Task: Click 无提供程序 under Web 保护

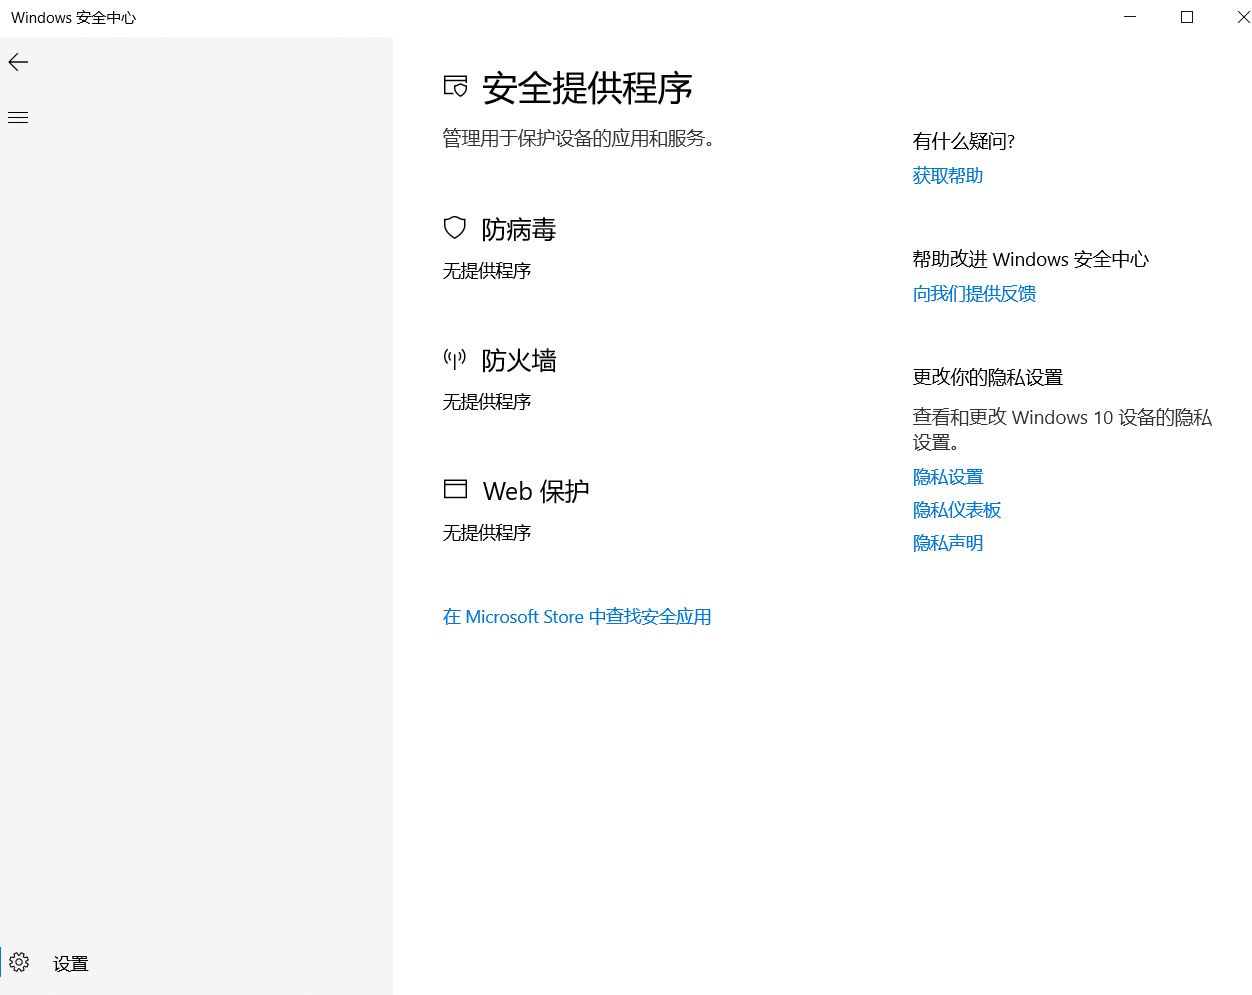Action: 487,533
